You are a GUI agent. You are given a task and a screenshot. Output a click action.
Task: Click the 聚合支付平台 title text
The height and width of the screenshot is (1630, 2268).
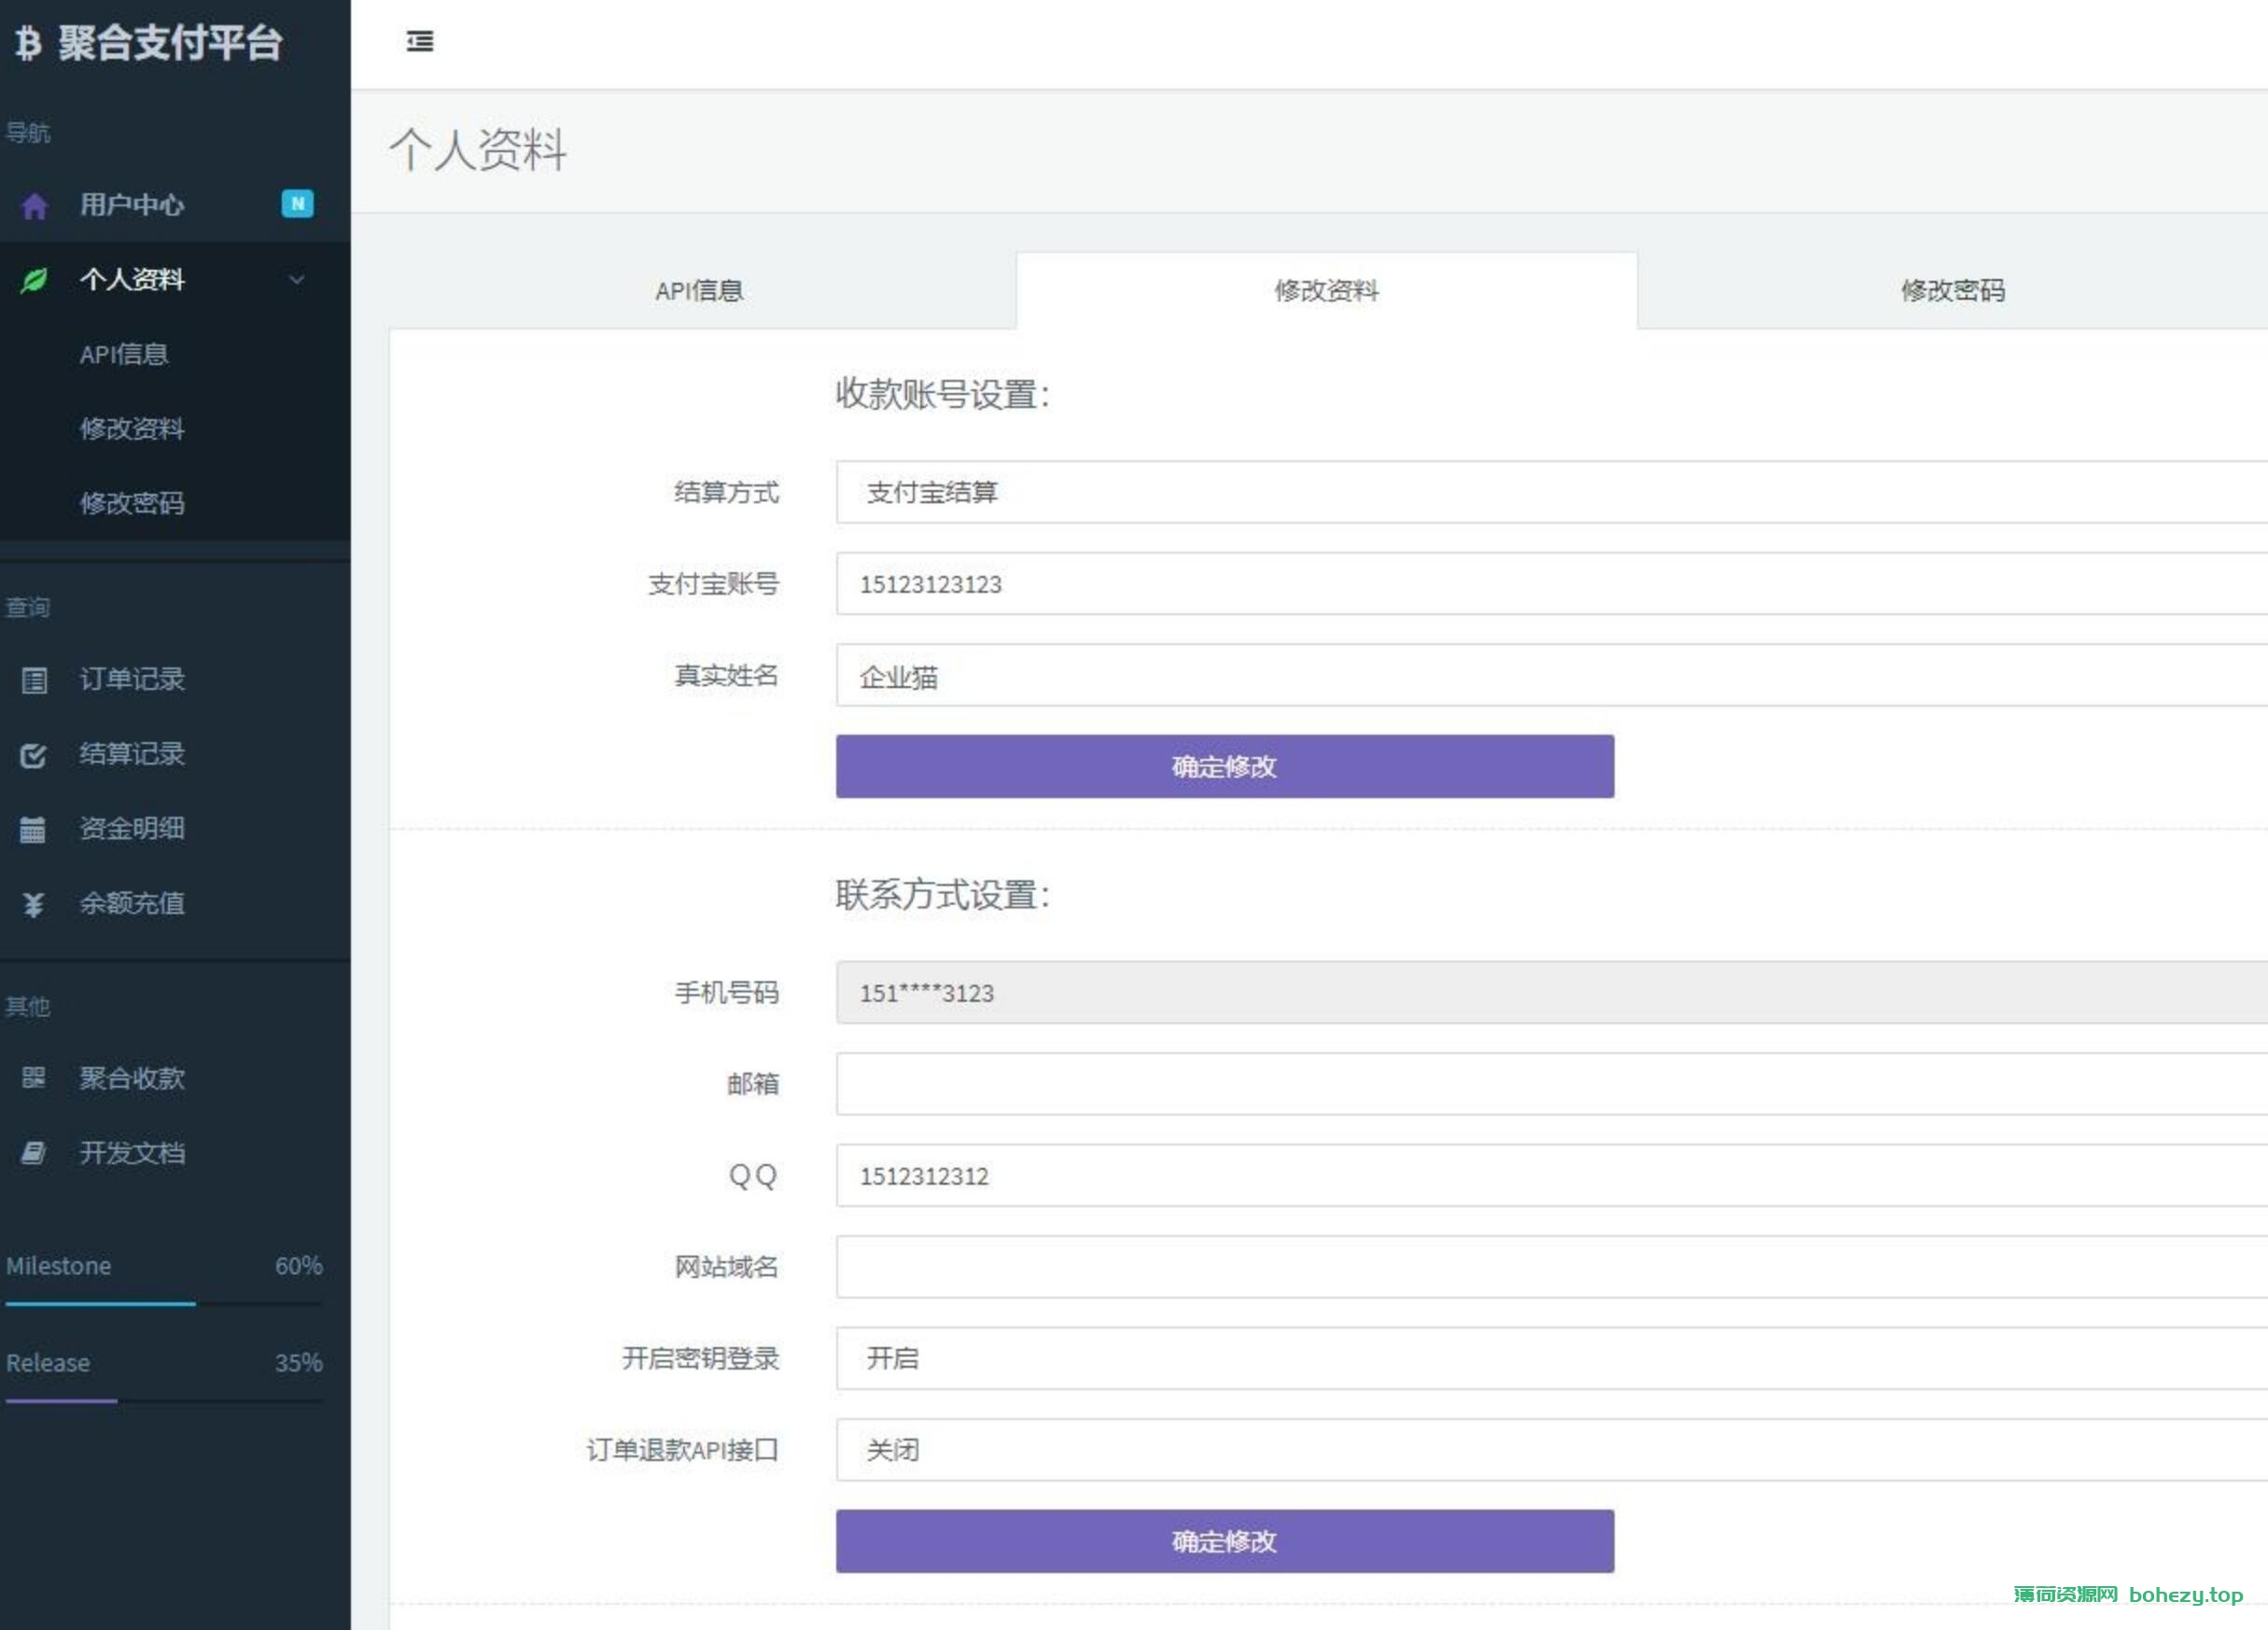tap(170, 43)
